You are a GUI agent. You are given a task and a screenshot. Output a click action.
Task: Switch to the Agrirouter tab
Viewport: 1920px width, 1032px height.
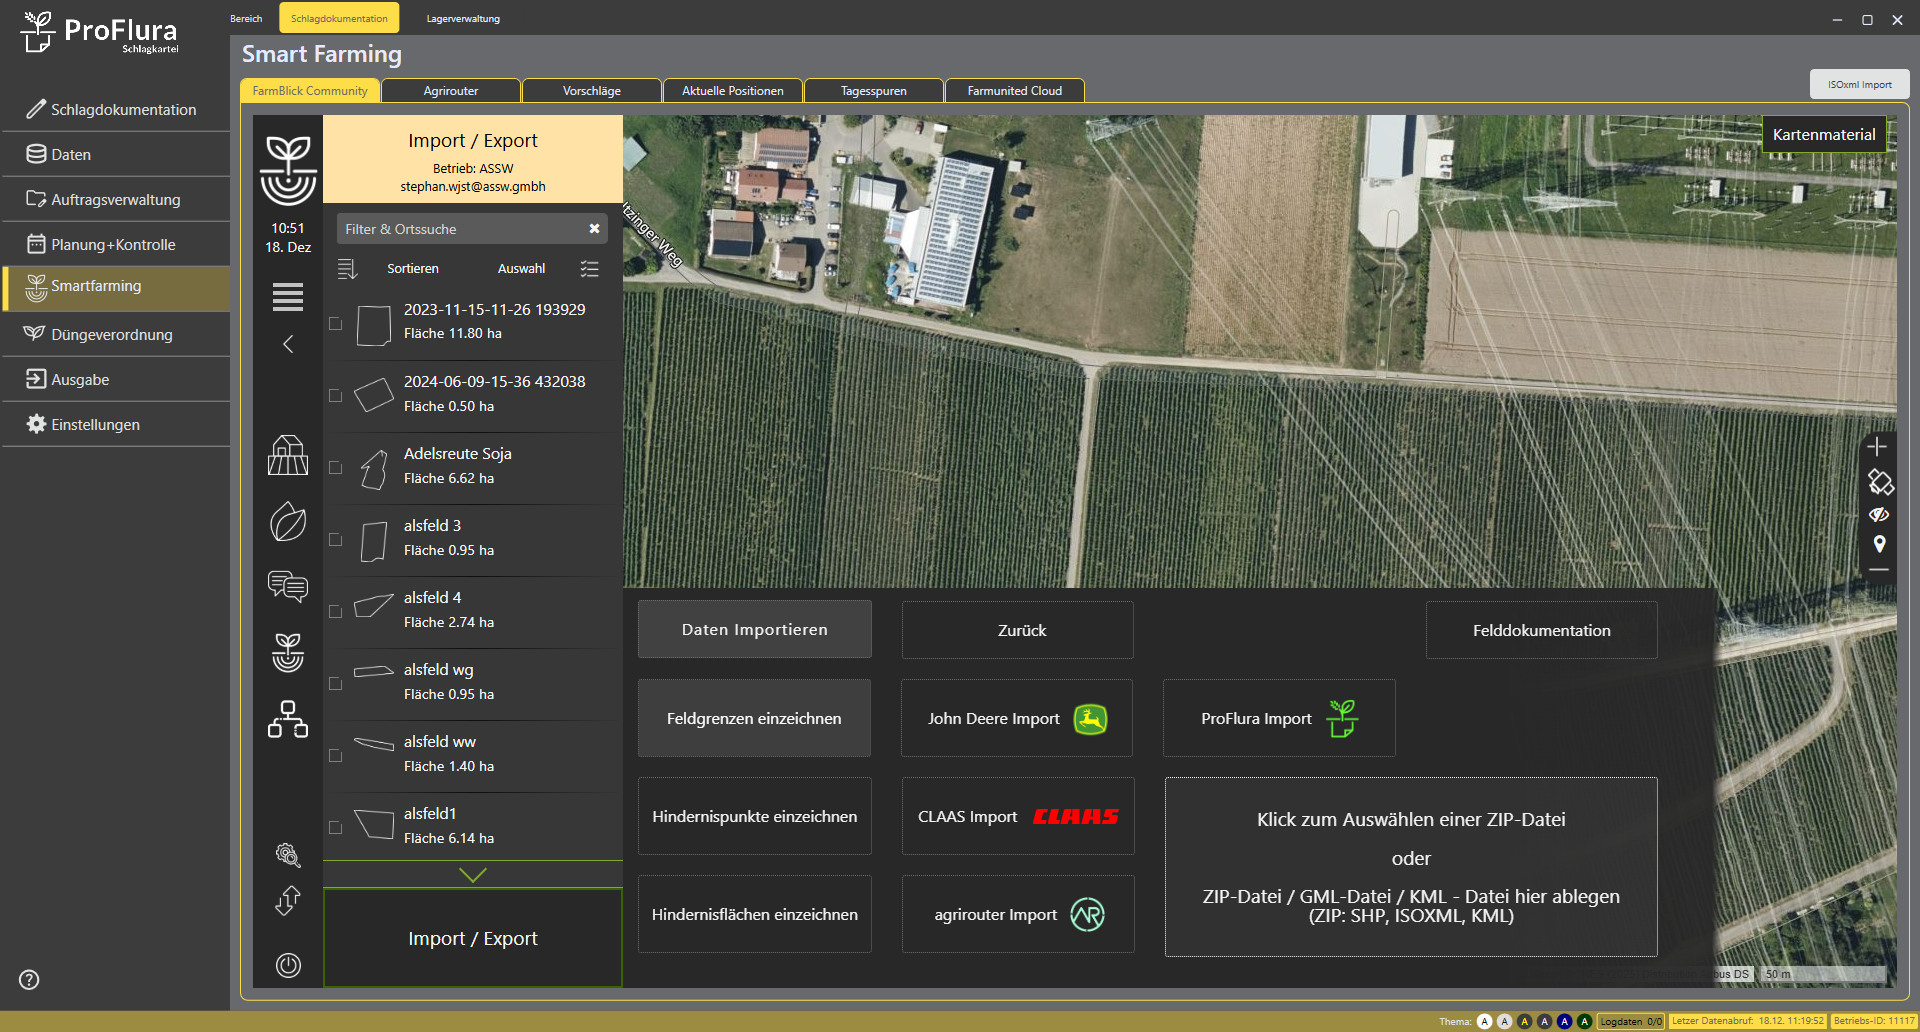pyautogui.click(x=450, y=91)
